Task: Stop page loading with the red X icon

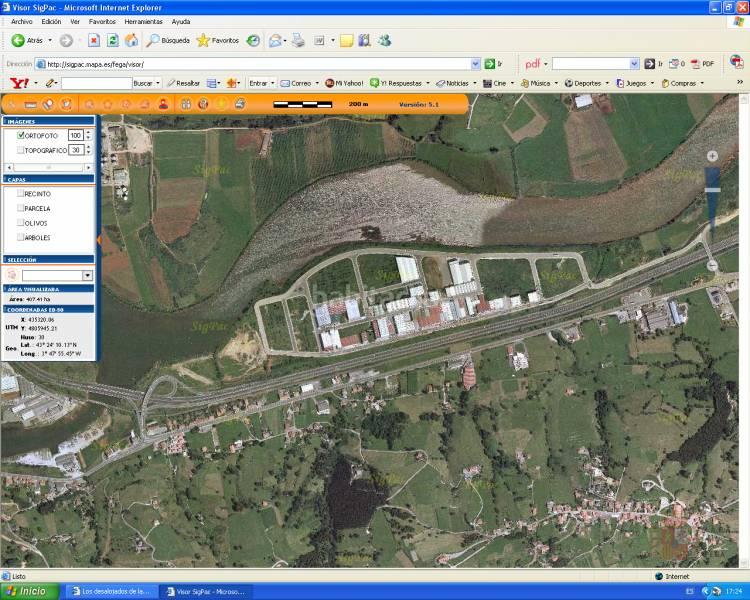Action: pos(93,40)
